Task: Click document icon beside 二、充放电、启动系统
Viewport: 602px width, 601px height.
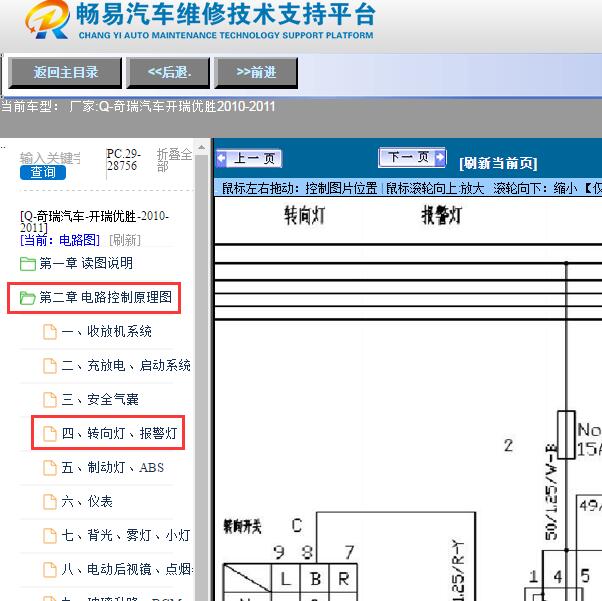Action: pos(50,366)
